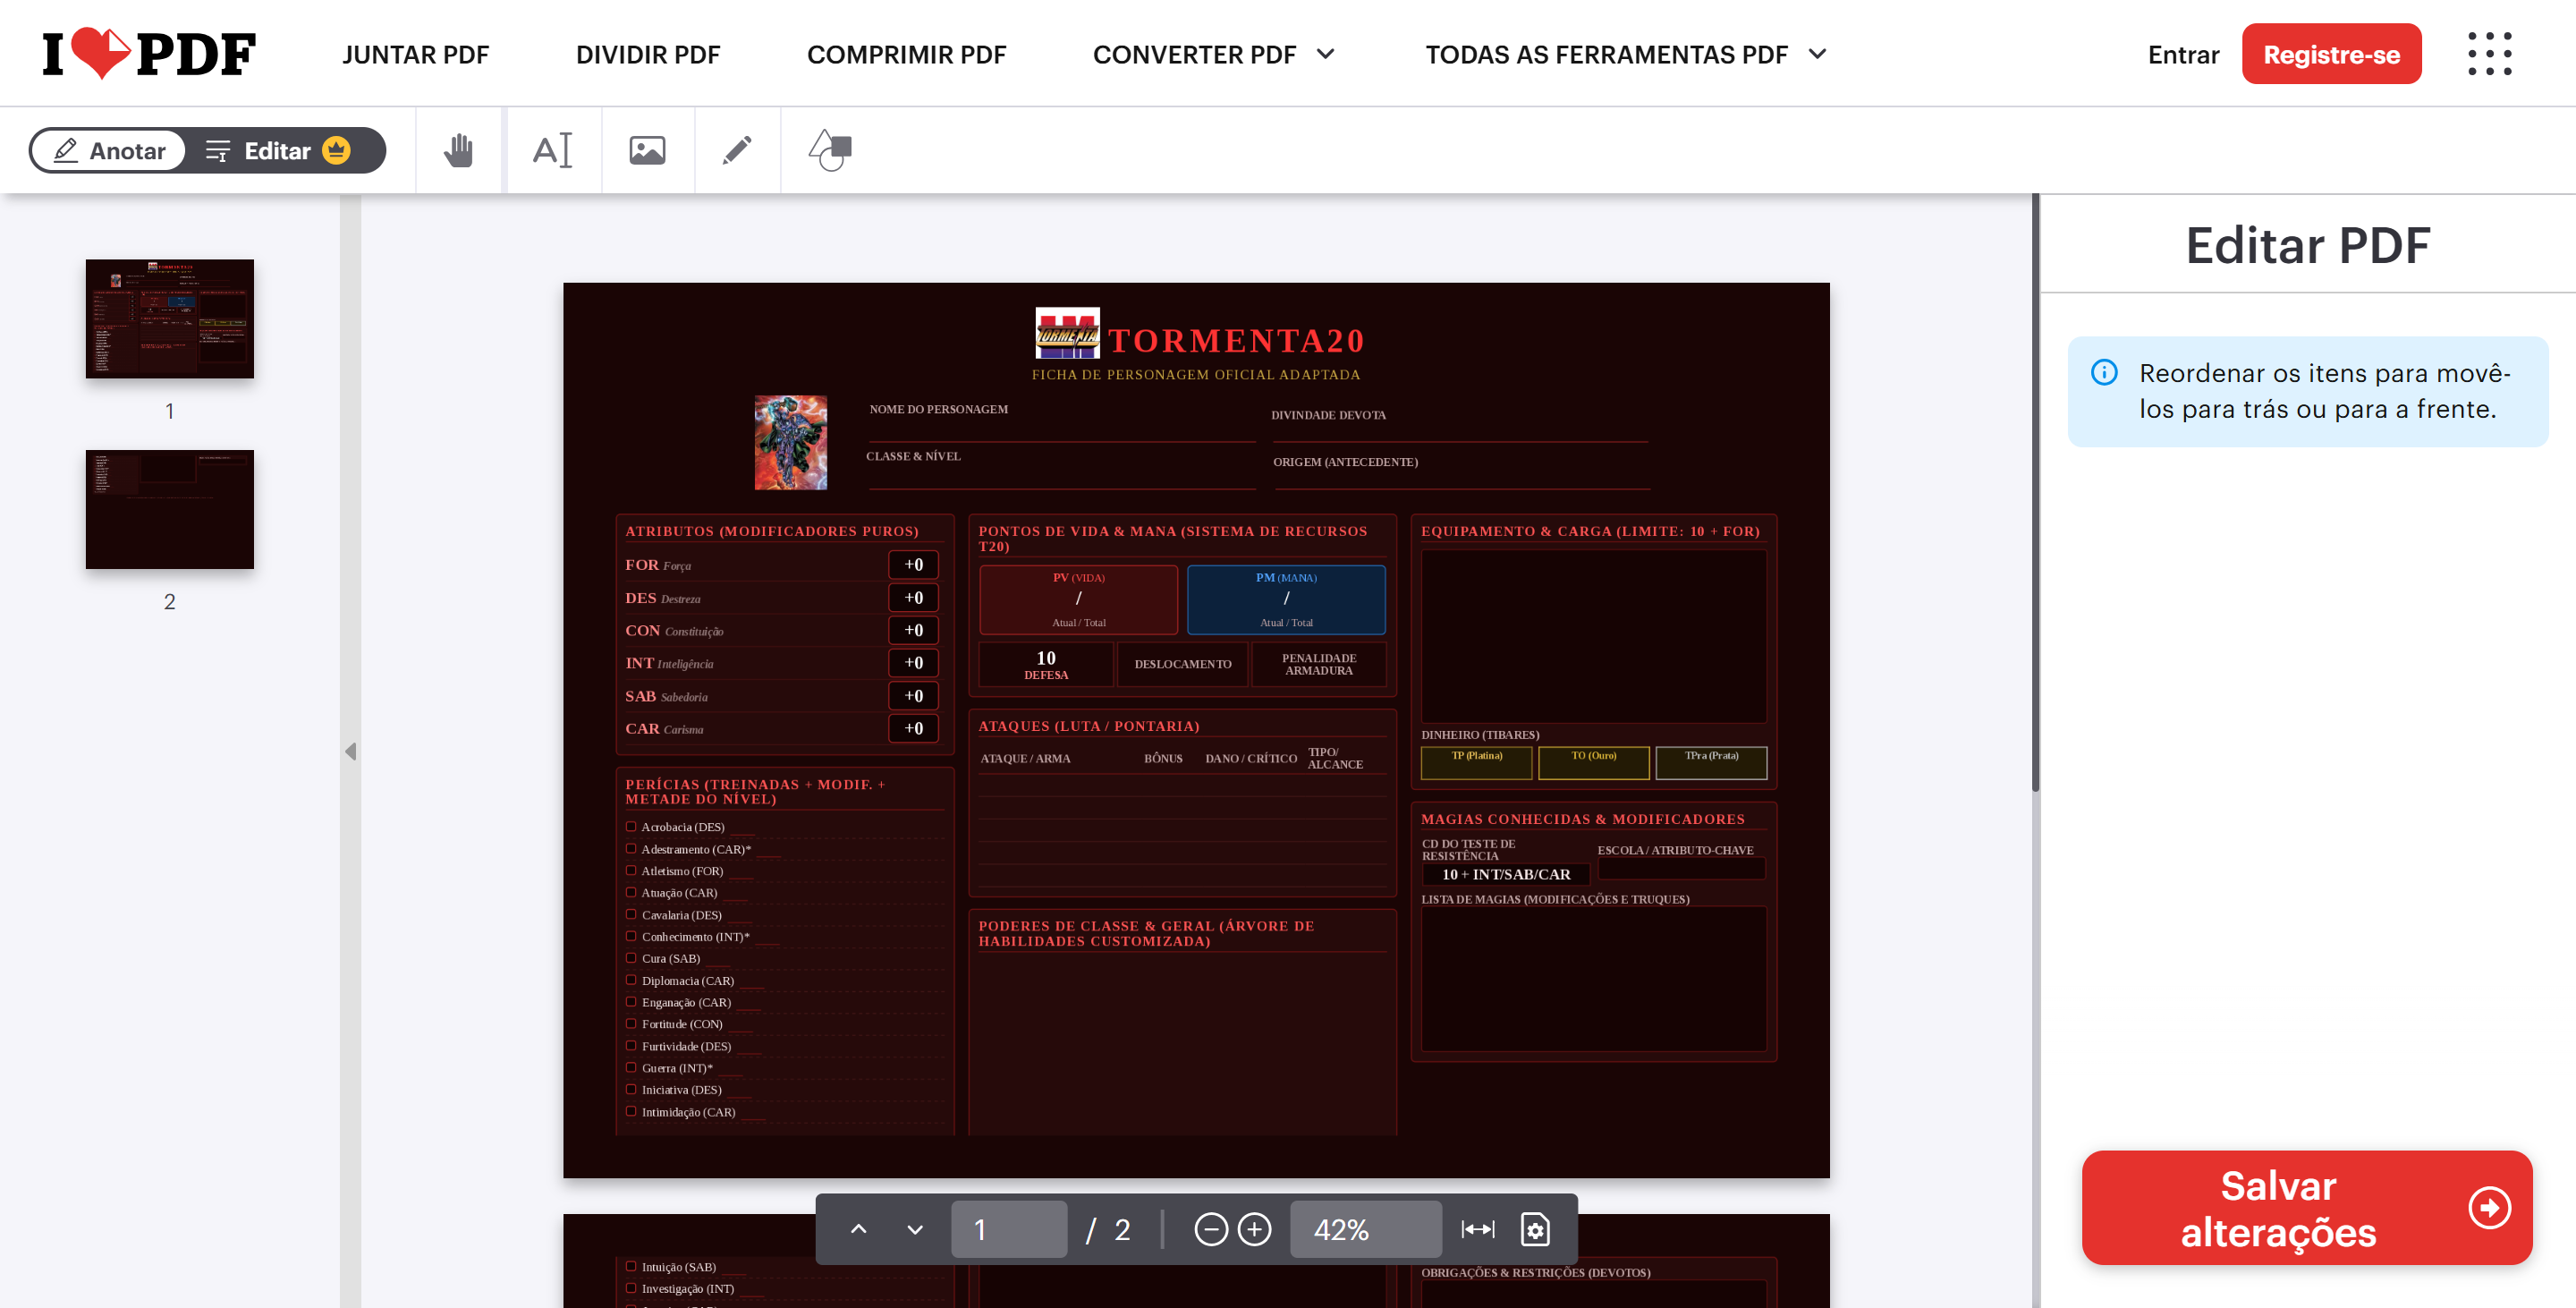Open page settings gear icon
This screenshot has width=2576, height=1308.
1535,1229
